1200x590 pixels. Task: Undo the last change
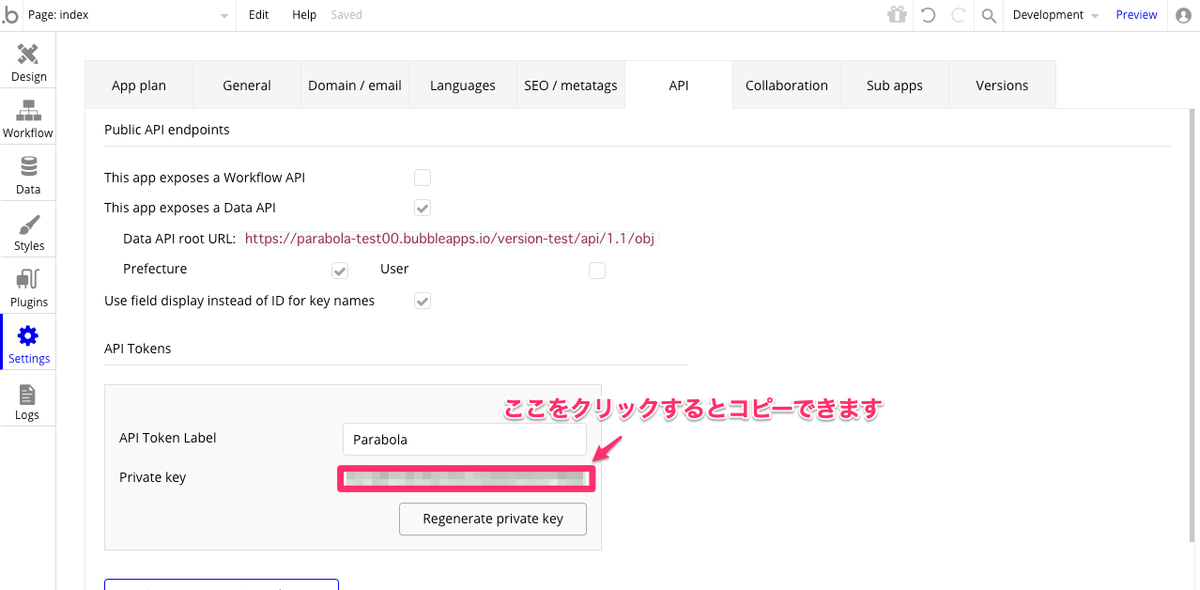coord(928,15)
